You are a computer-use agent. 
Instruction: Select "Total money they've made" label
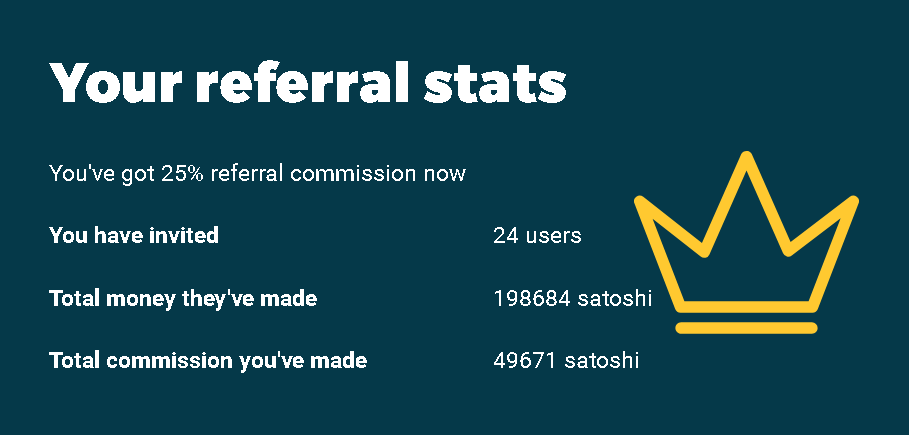pyautogui.click(x=183, y=299)
